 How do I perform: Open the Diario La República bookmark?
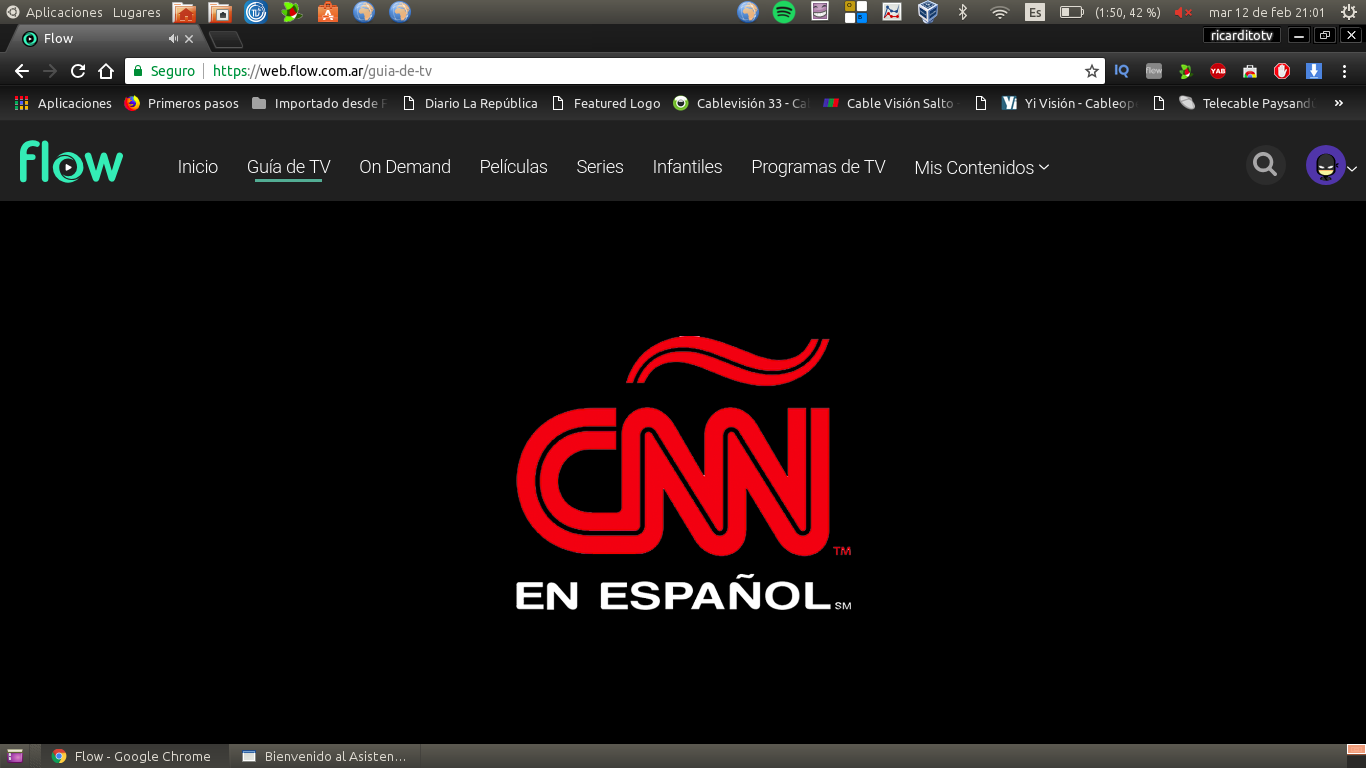[x=469, y=103]
